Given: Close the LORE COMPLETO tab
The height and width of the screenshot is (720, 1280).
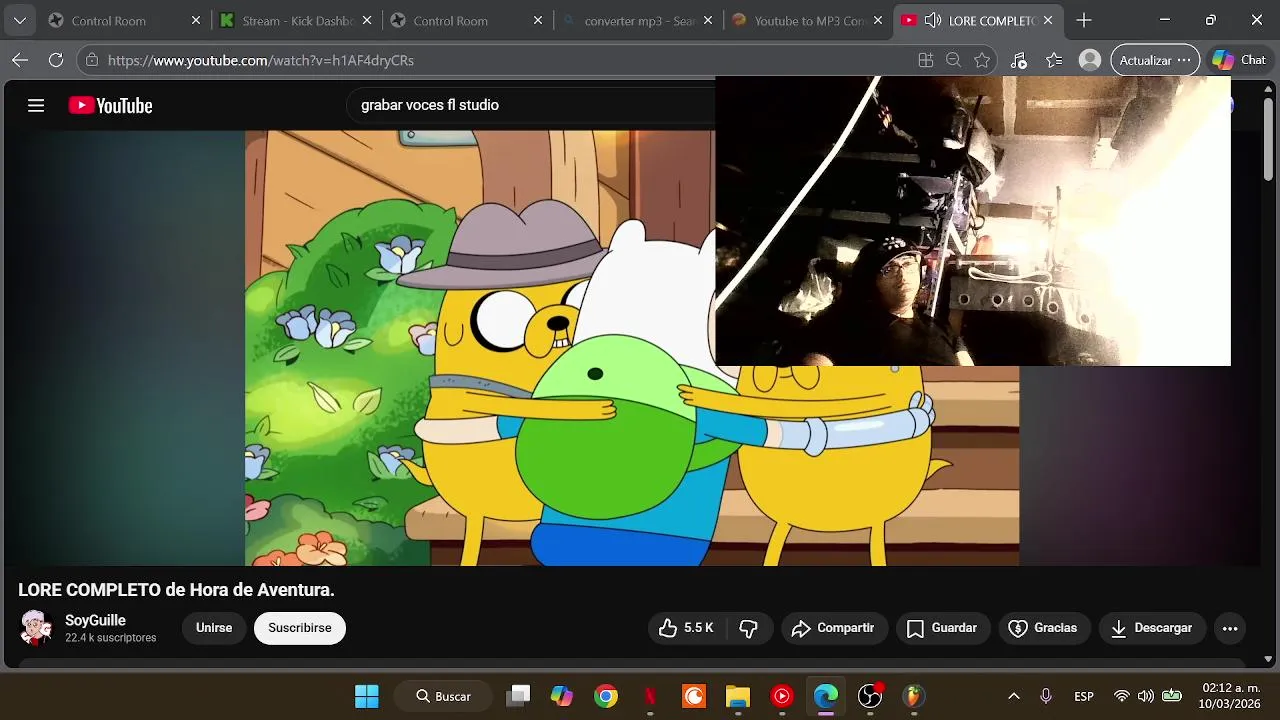Looking at the screenshot, I should click(1048, 20).
